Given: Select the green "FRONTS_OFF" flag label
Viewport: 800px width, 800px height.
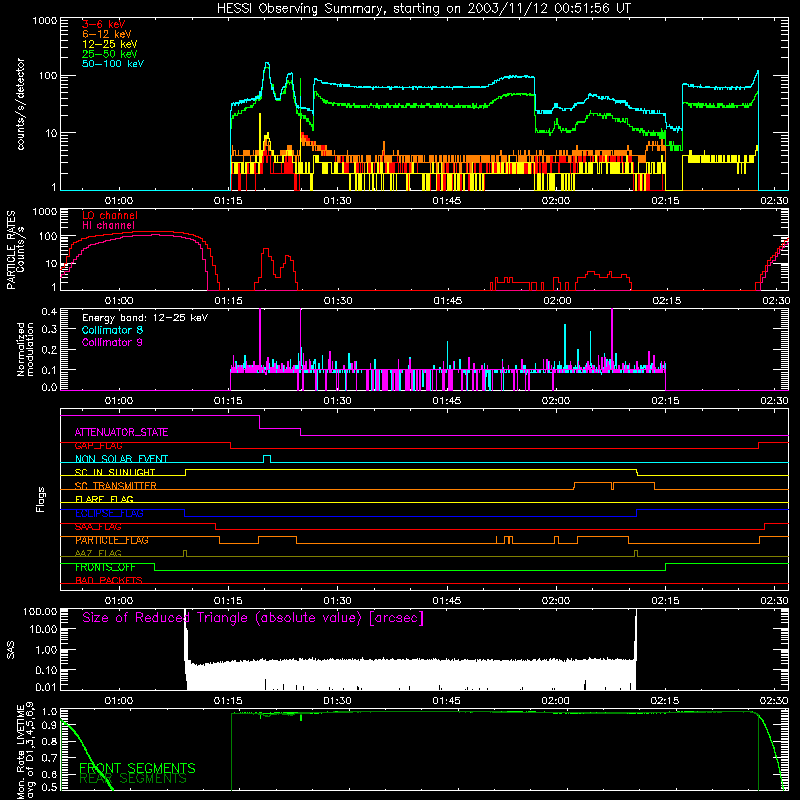Looking at the screenshot, I should coord(105,567).
